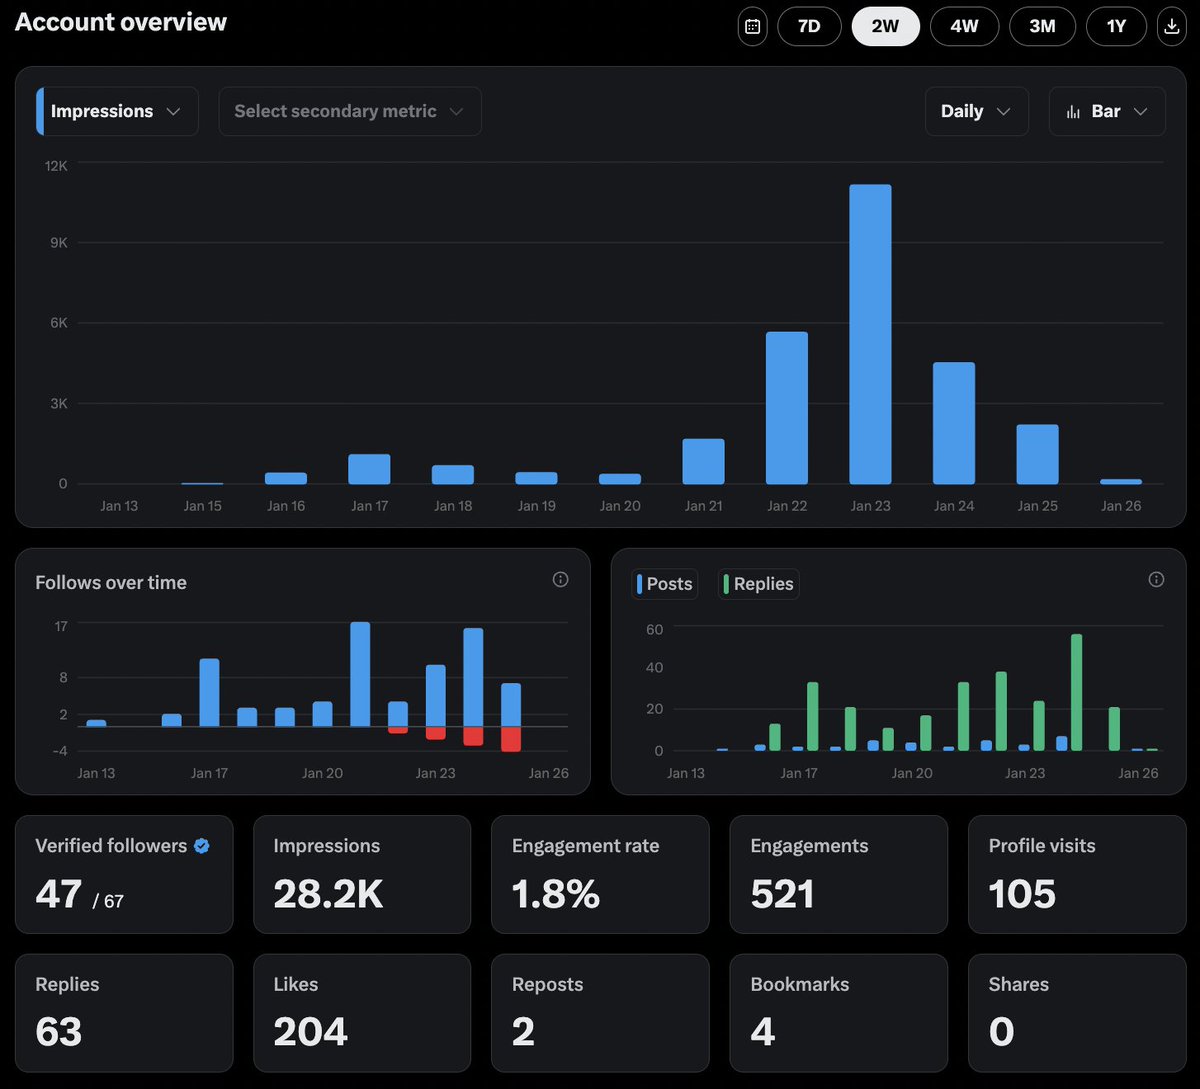Click the Jan 24 impressions bar

954,424
